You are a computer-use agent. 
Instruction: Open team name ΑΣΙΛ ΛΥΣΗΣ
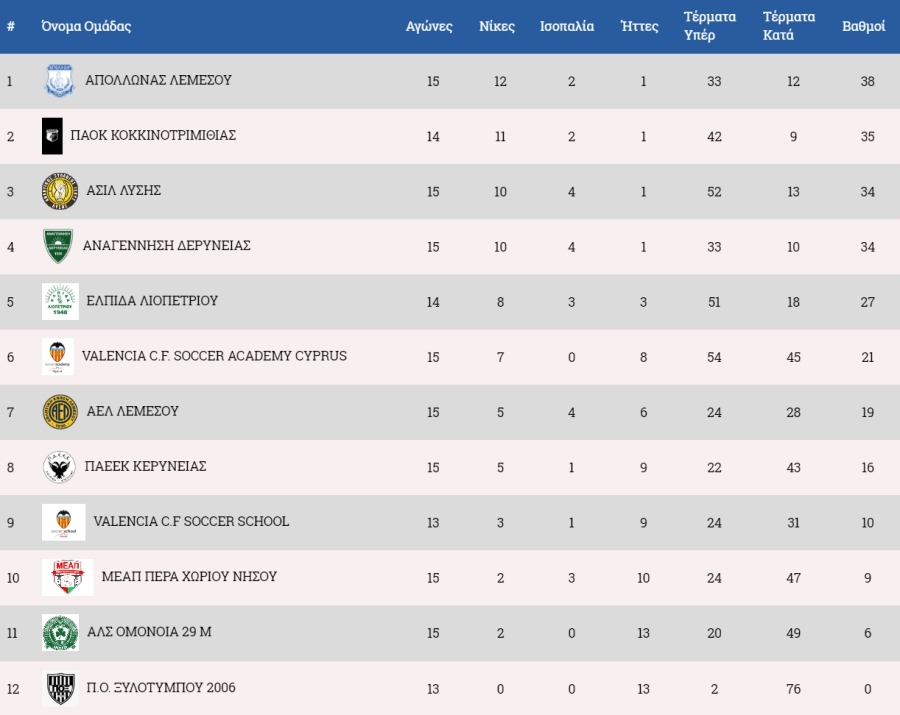click(123, 191)
